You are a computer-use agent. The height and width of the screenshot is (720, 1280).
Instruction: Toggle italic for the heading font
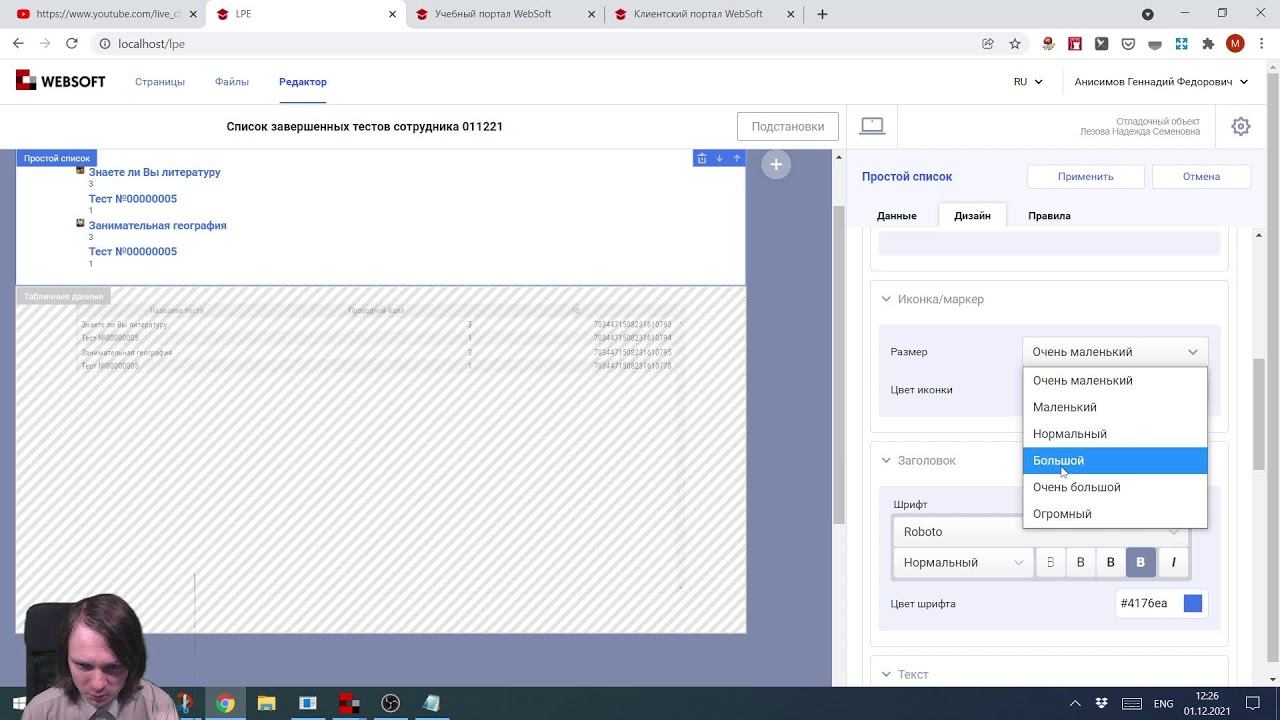coord(1173,562)
